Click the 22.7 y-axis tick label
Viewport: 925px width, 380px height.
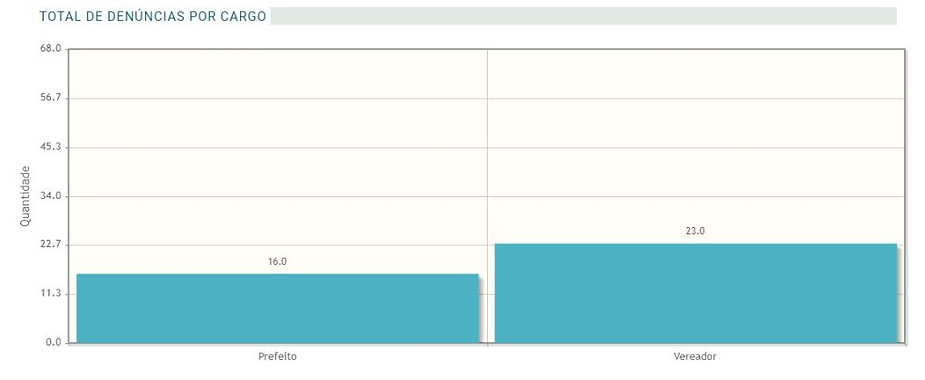point(51,245)
